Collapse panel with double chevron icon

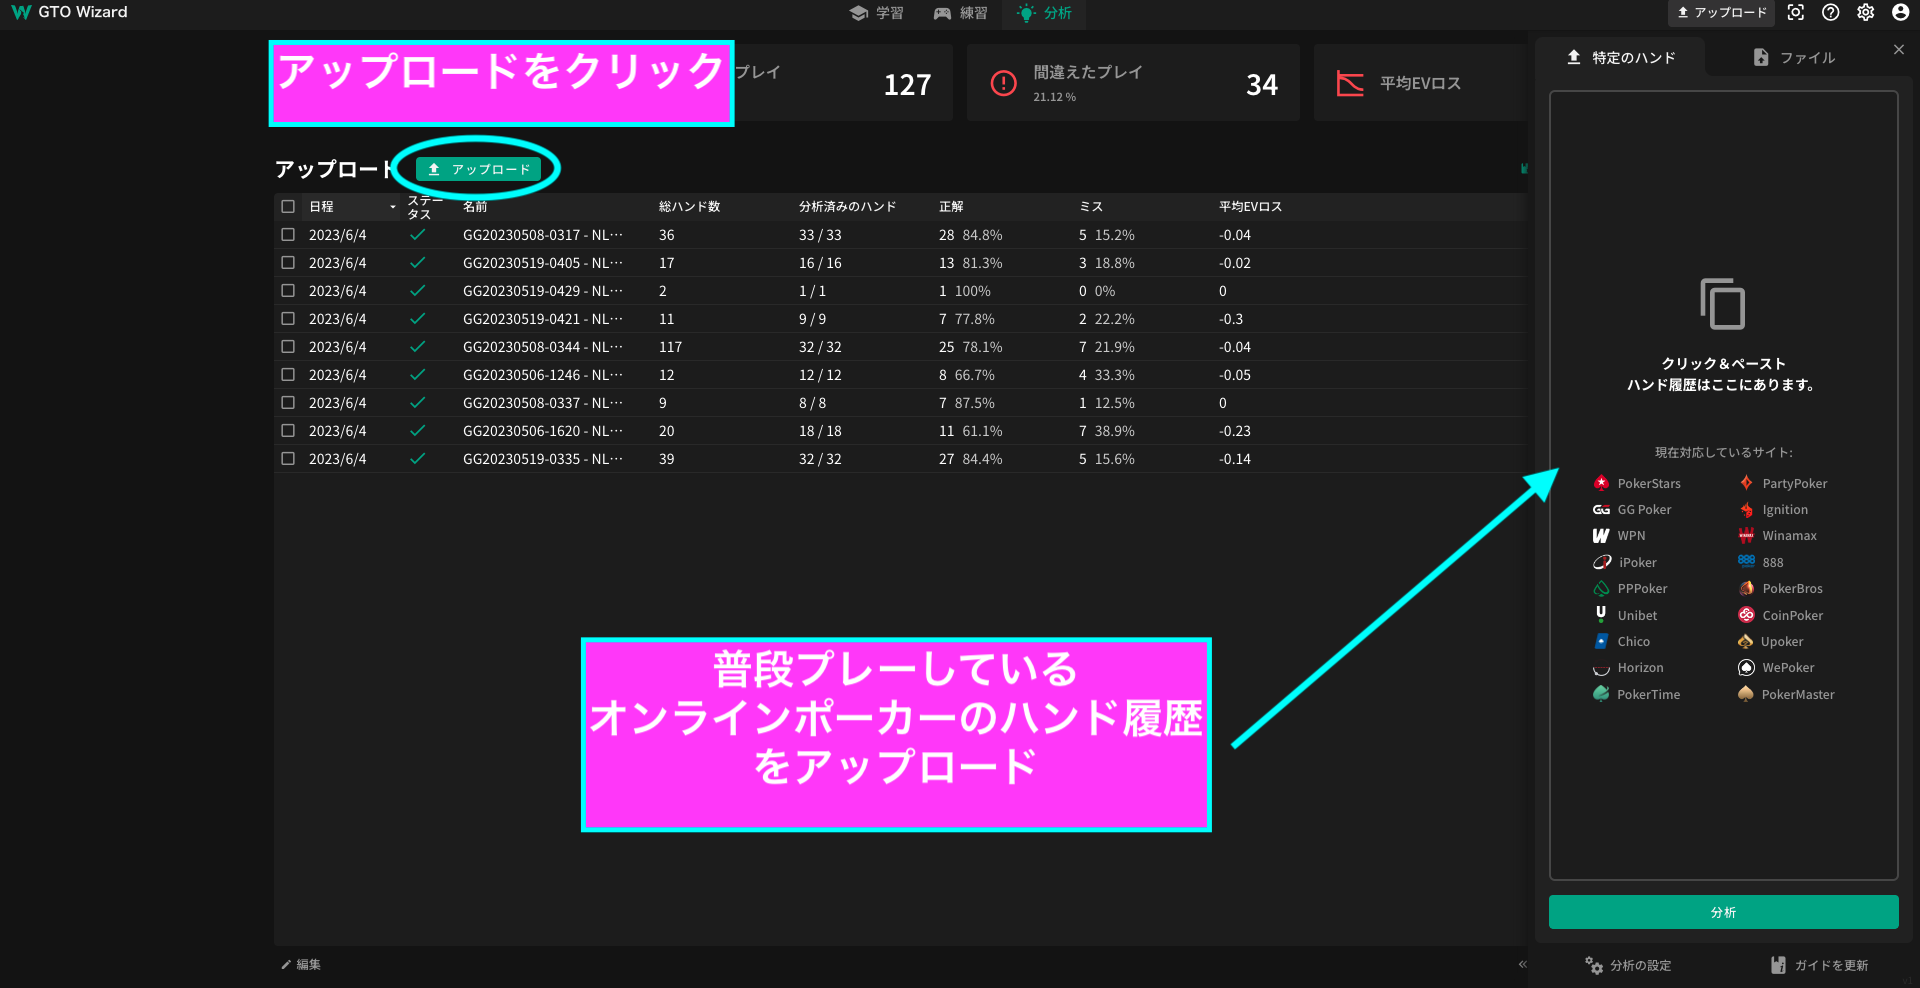(x=1522, y=965)
